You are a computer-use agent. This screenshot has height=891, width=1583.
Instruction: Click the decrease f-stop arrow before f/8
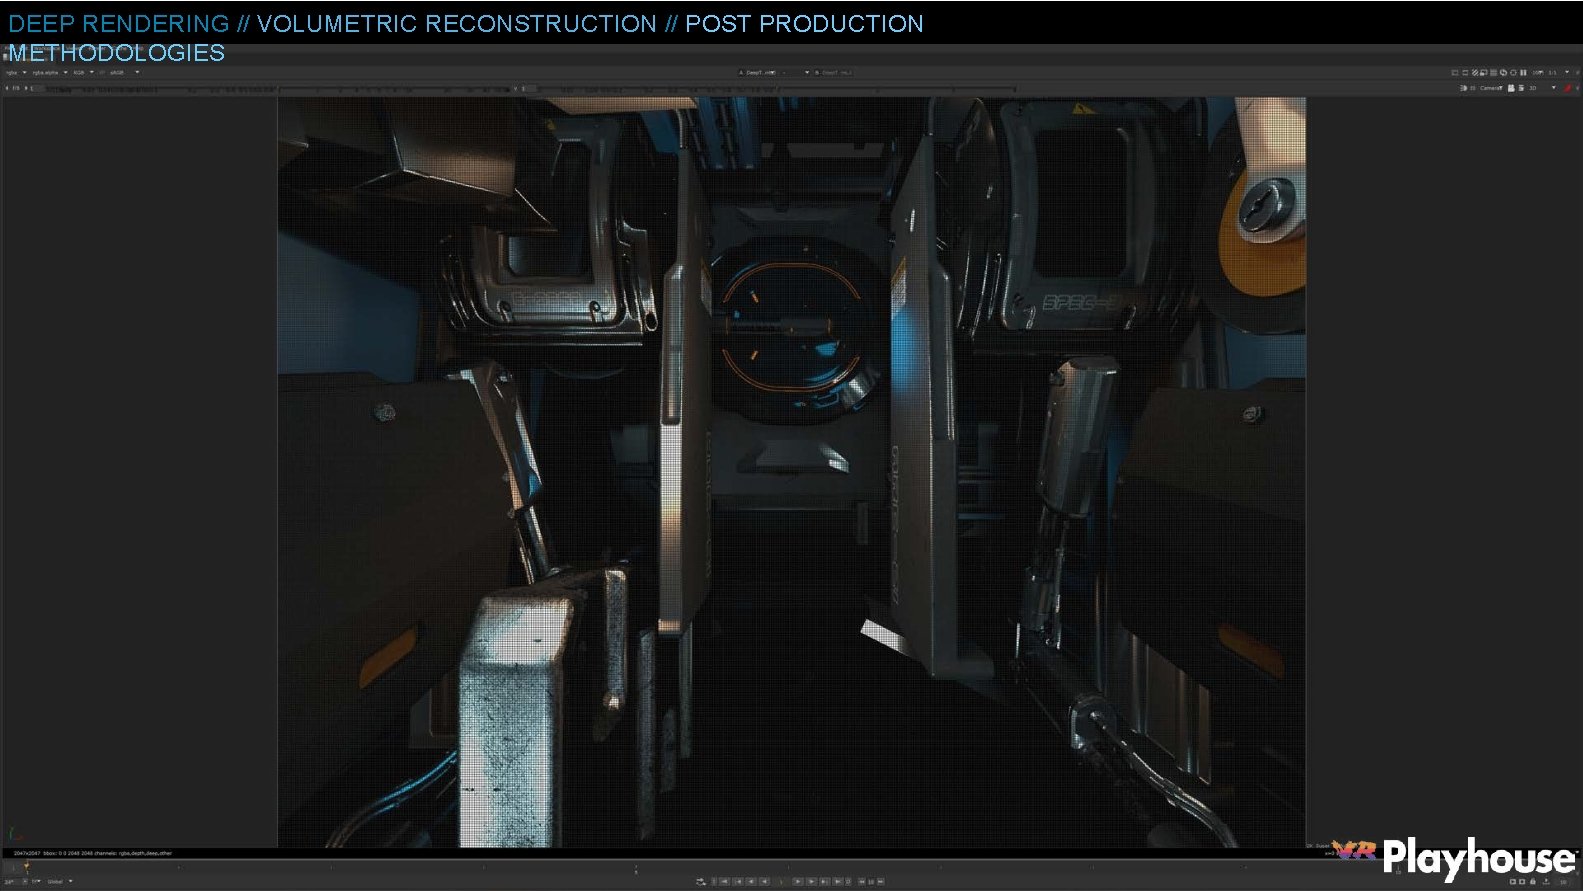pos(7,88)
